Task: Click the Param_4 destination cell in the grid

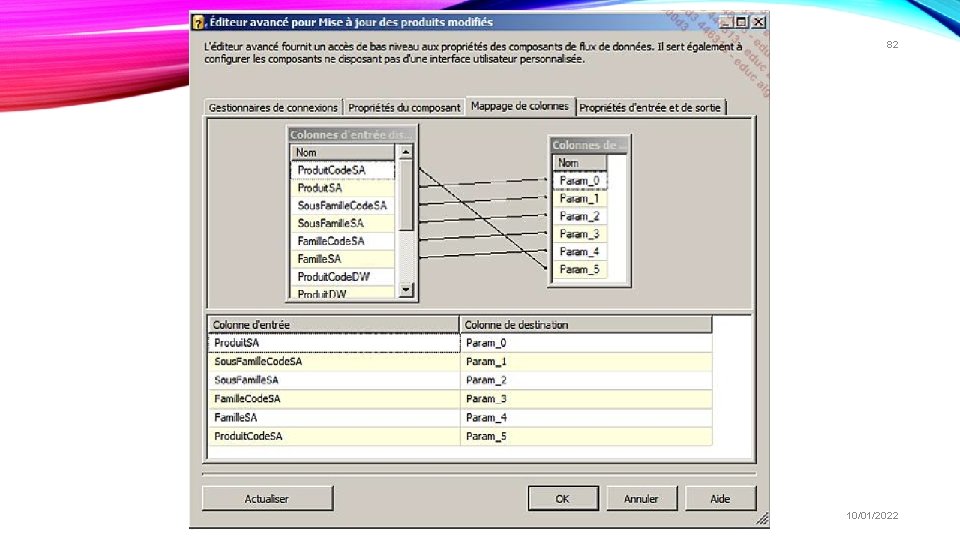Action: point(586,418)
